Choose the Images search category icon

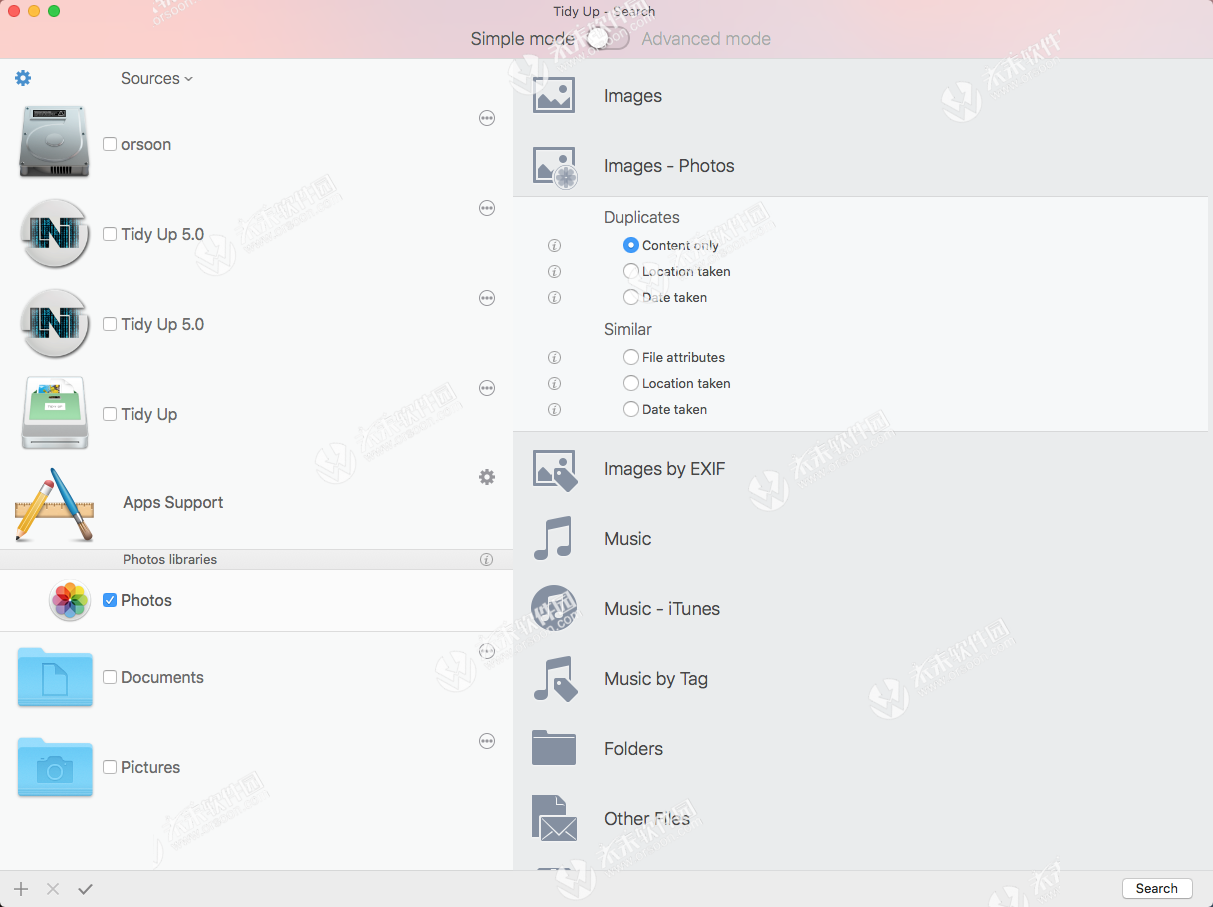[x=554, y=95]
